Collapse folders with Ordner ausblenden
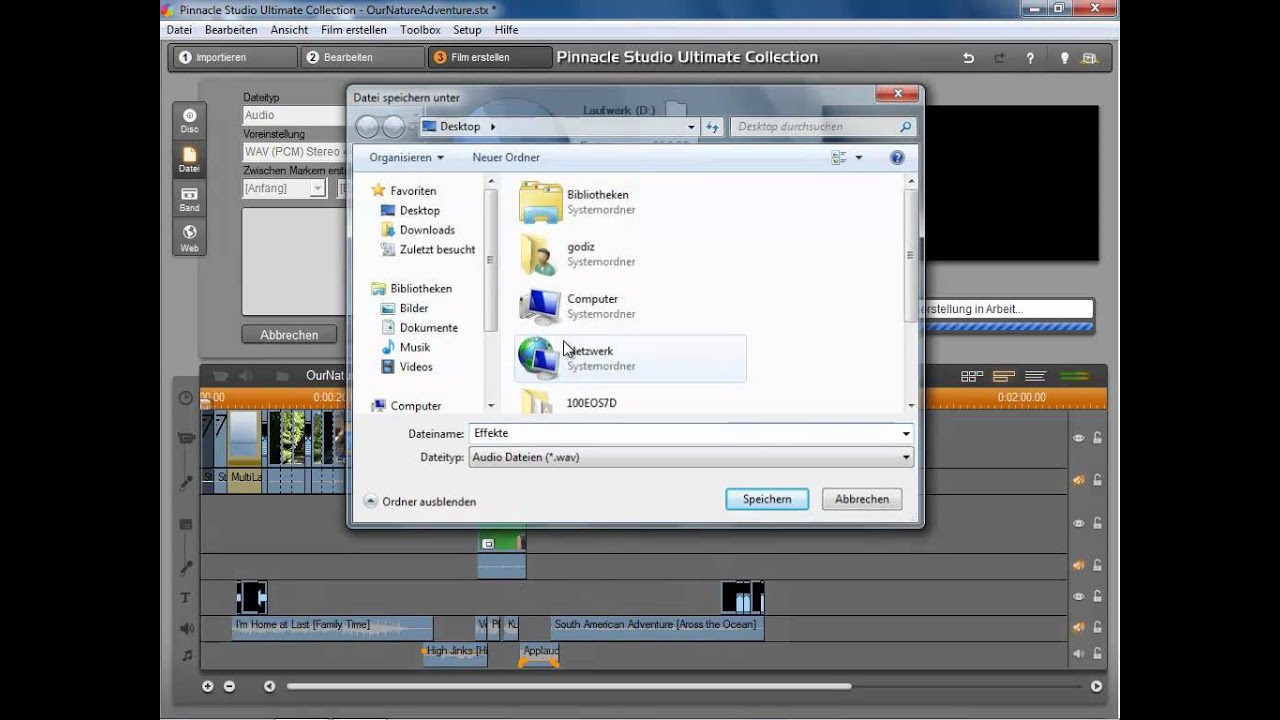 coord(420,502)
